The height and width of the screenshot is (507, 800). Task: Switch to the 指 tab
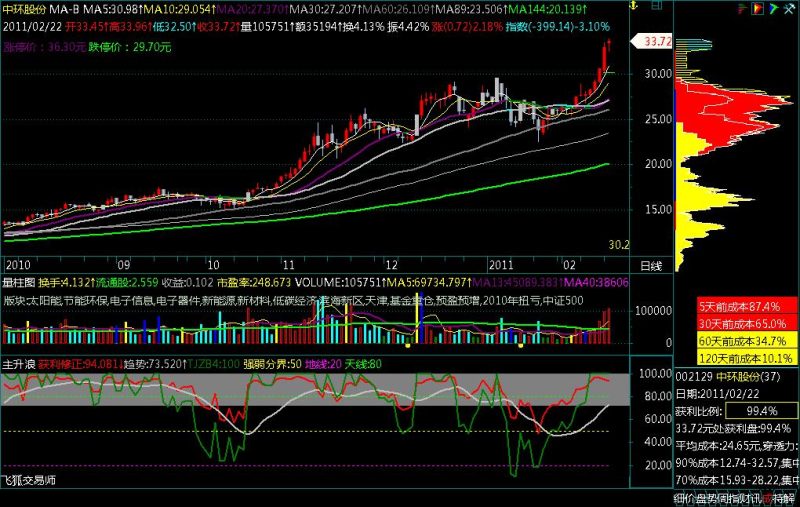tap(733, 499)
